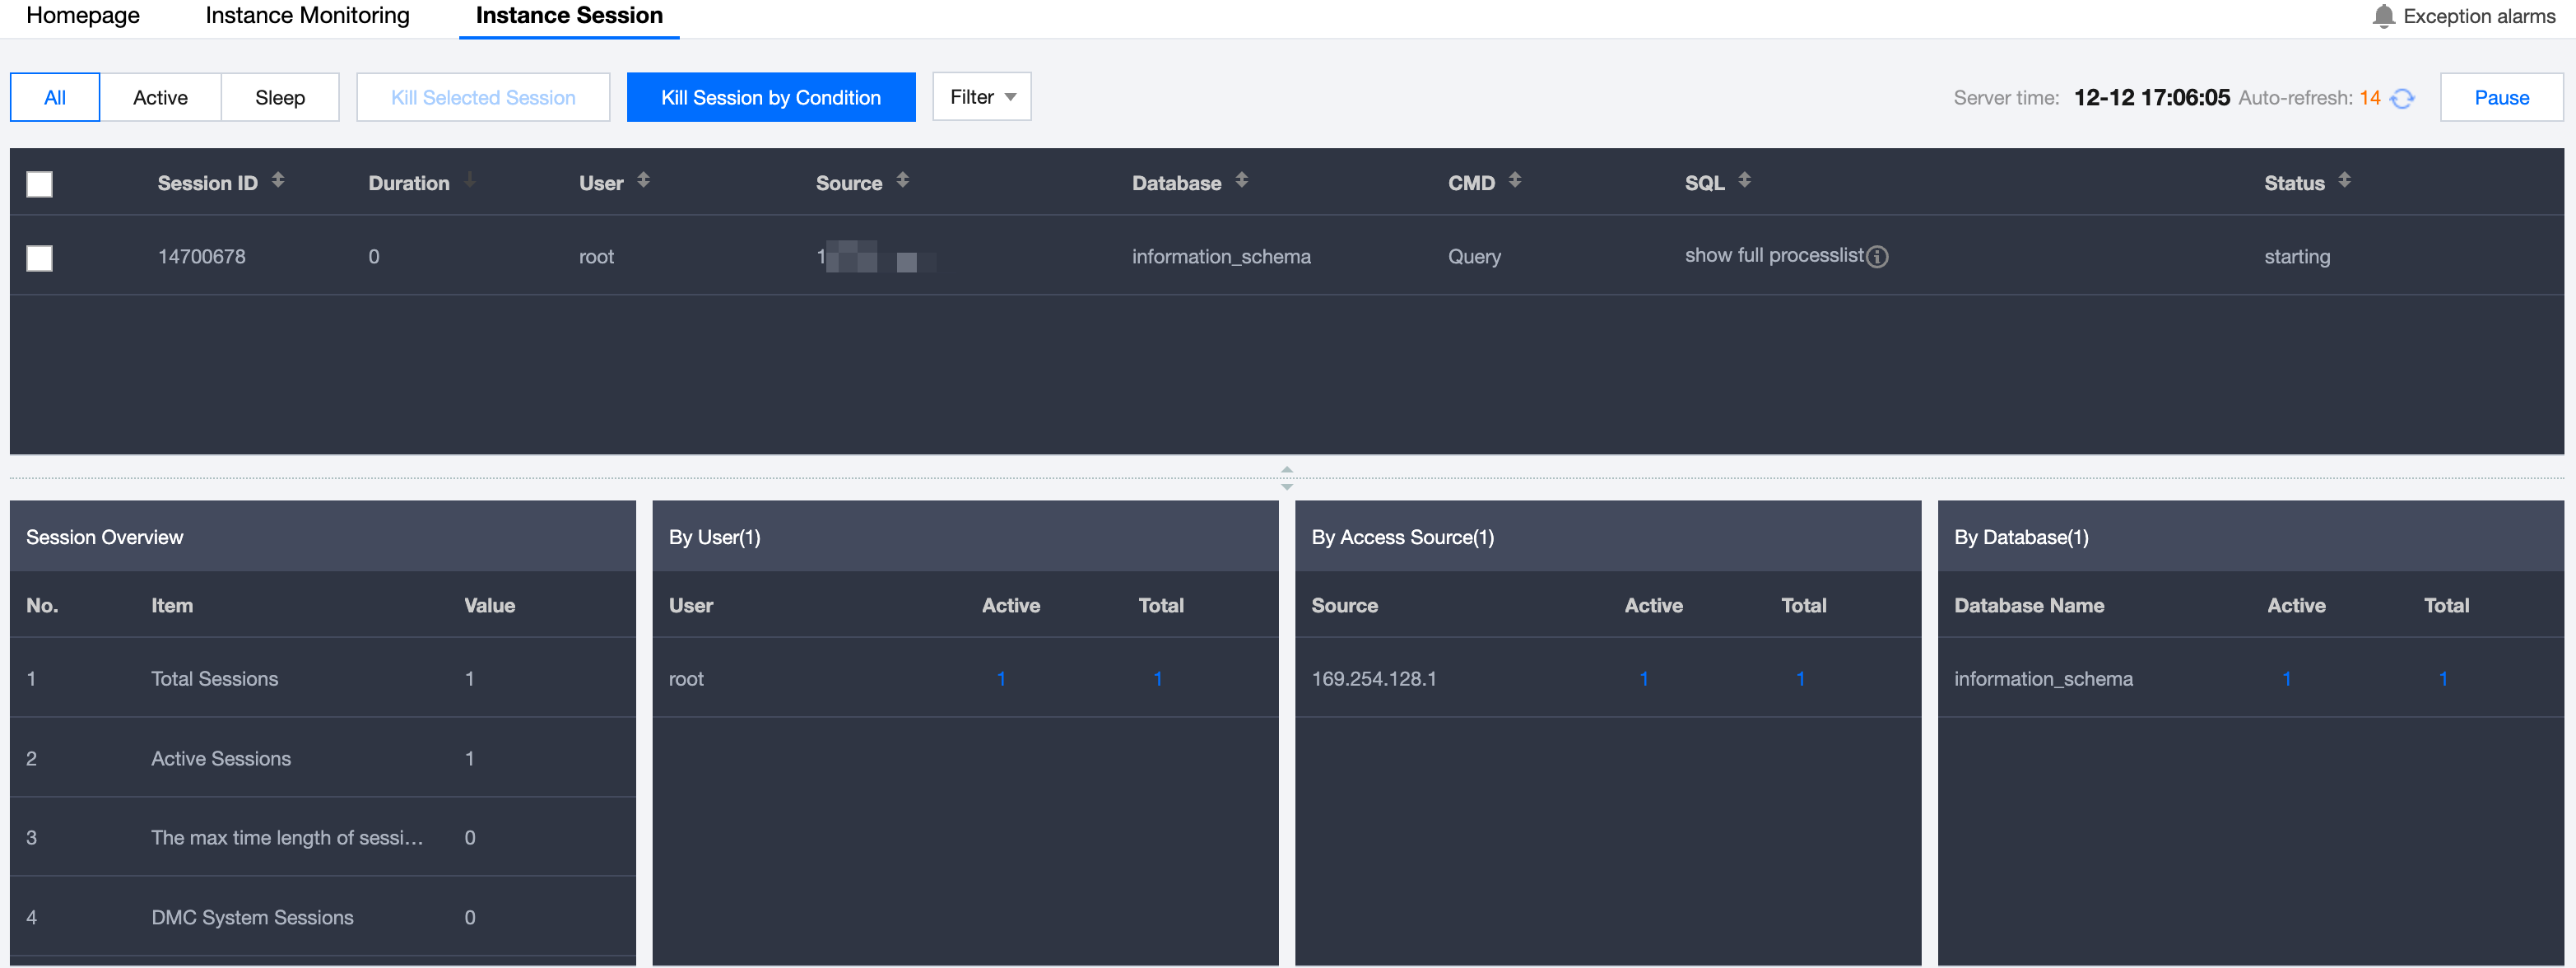
Task: Sort by Status column arrows
Action: click(2343, 180)
